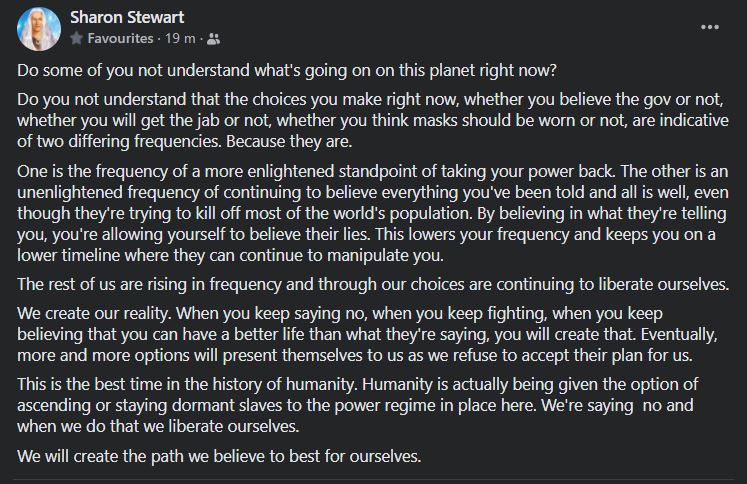This screenshot has width=747, height=484.
Task: Open Sharon Stewart's profile name link
Action: pyautogui.click(x=125, y=18)
